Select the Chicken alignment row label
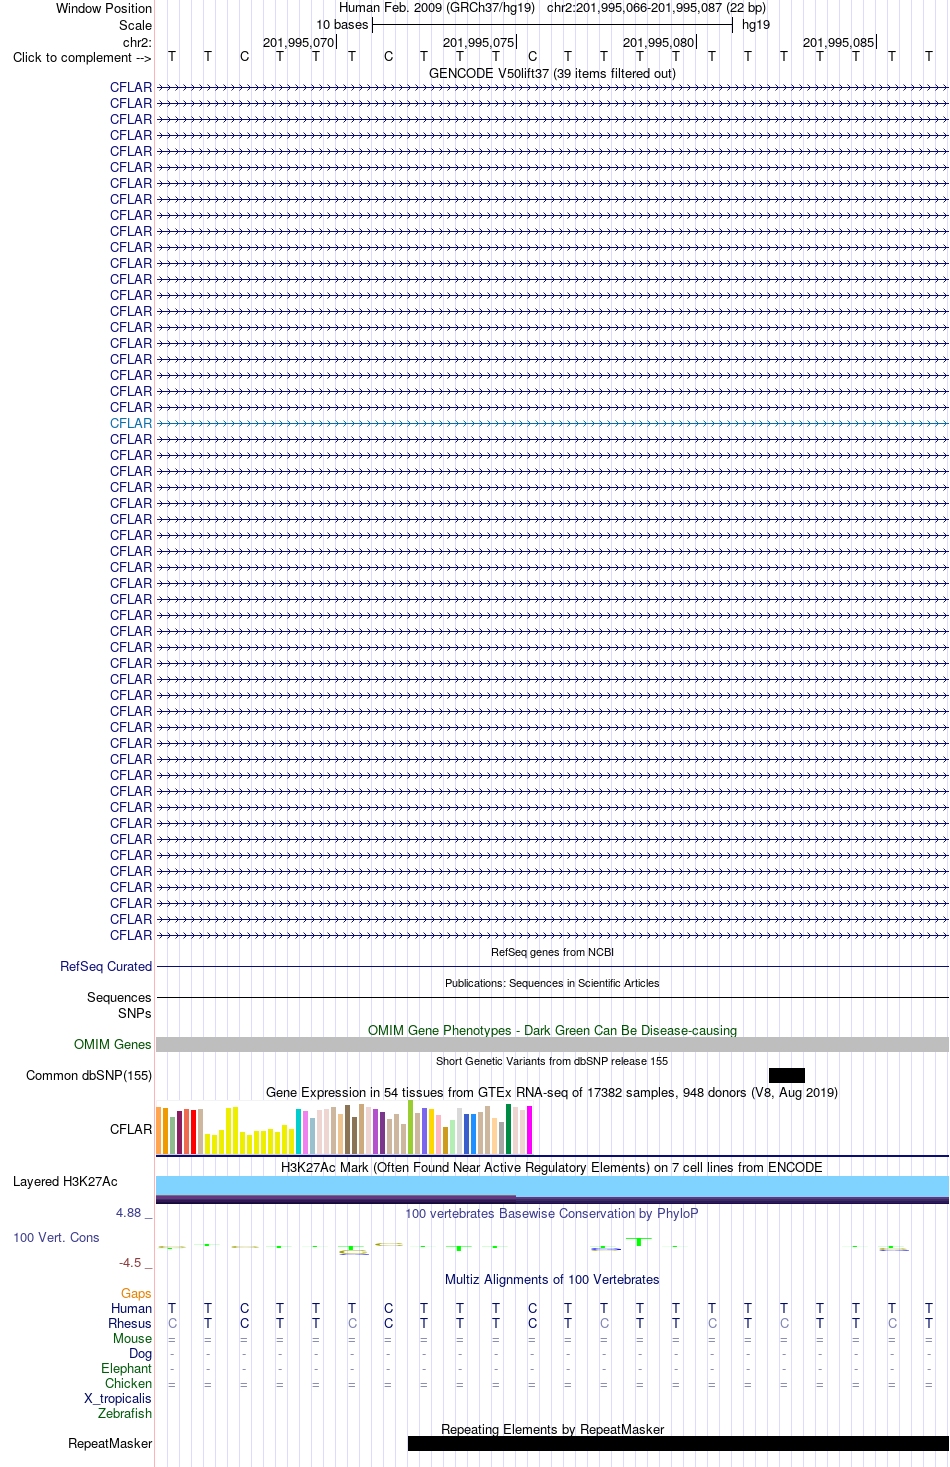Image resolution: width=950 pixels, height=1467 pixels. 128,1383
